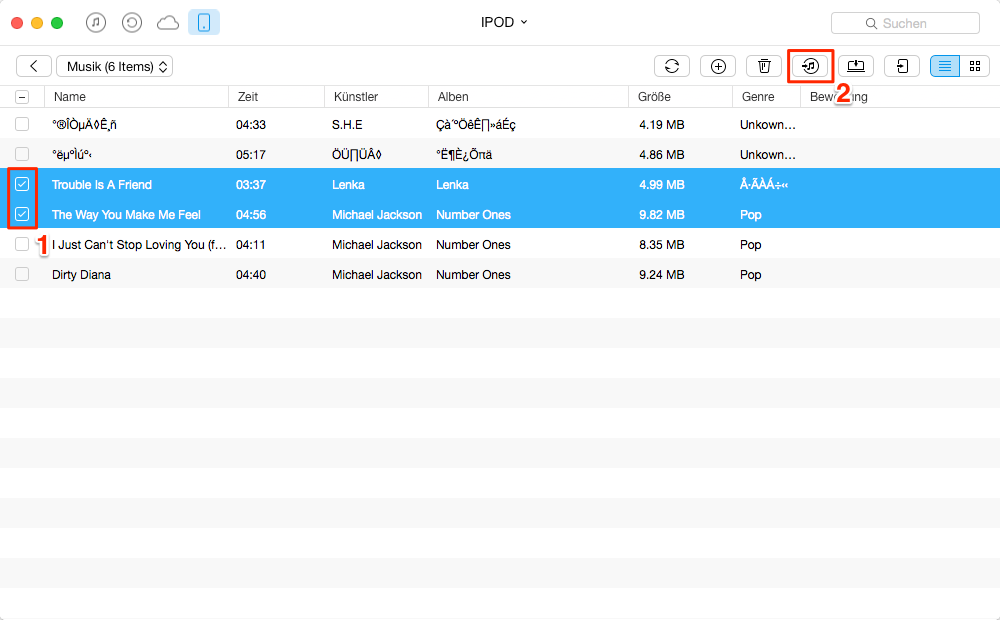Add music with the plus button

pyautogui.click(x=718, y=66)
